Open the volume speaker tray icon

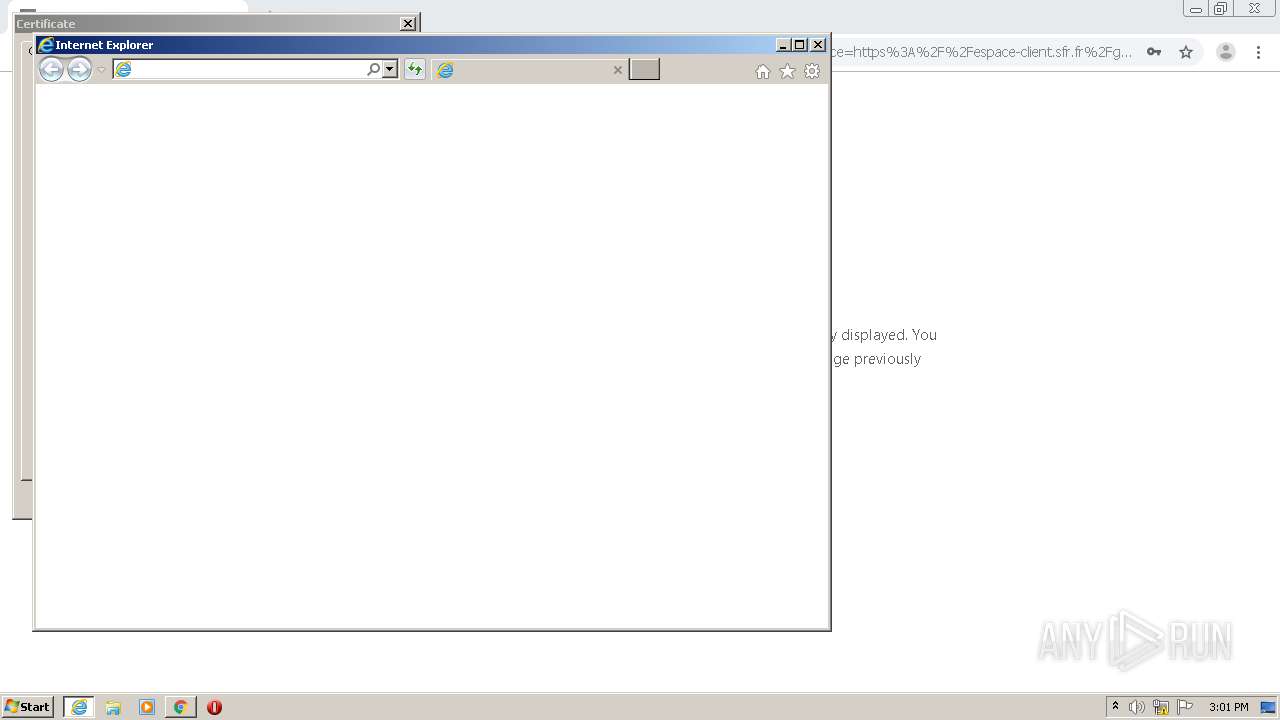(1137, 707)
